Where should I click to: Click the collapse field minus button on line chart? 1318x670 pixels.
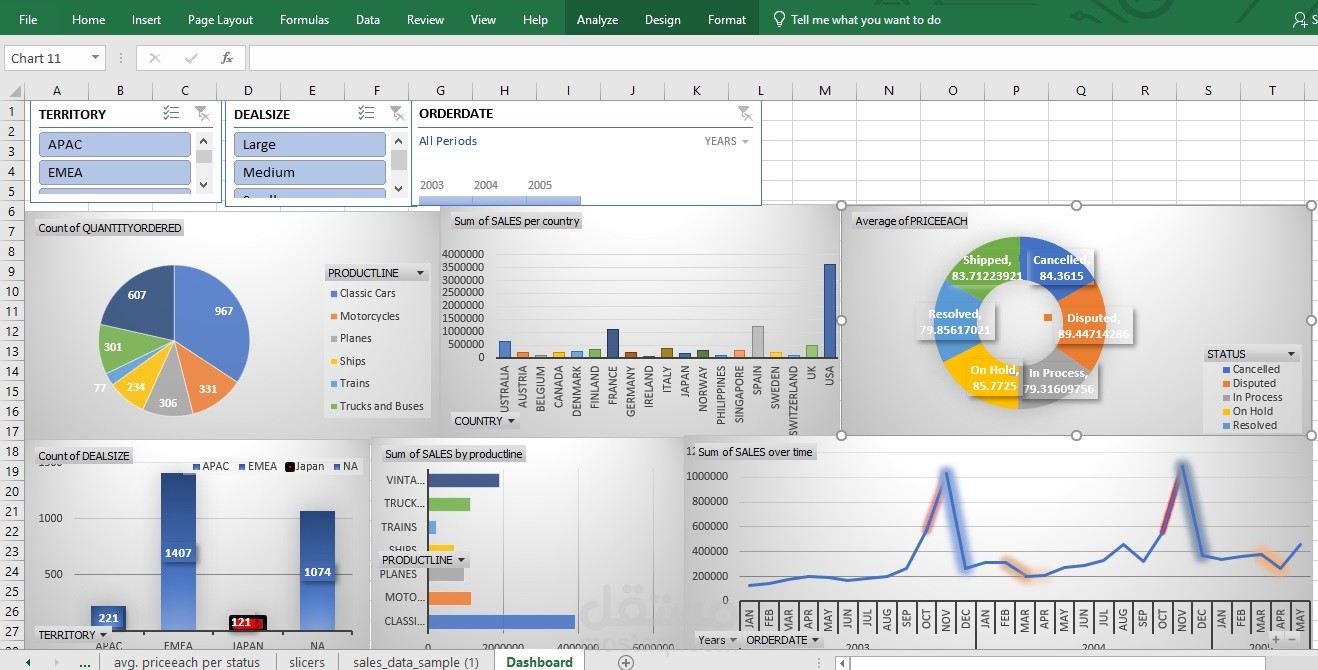pos(1291,639)
